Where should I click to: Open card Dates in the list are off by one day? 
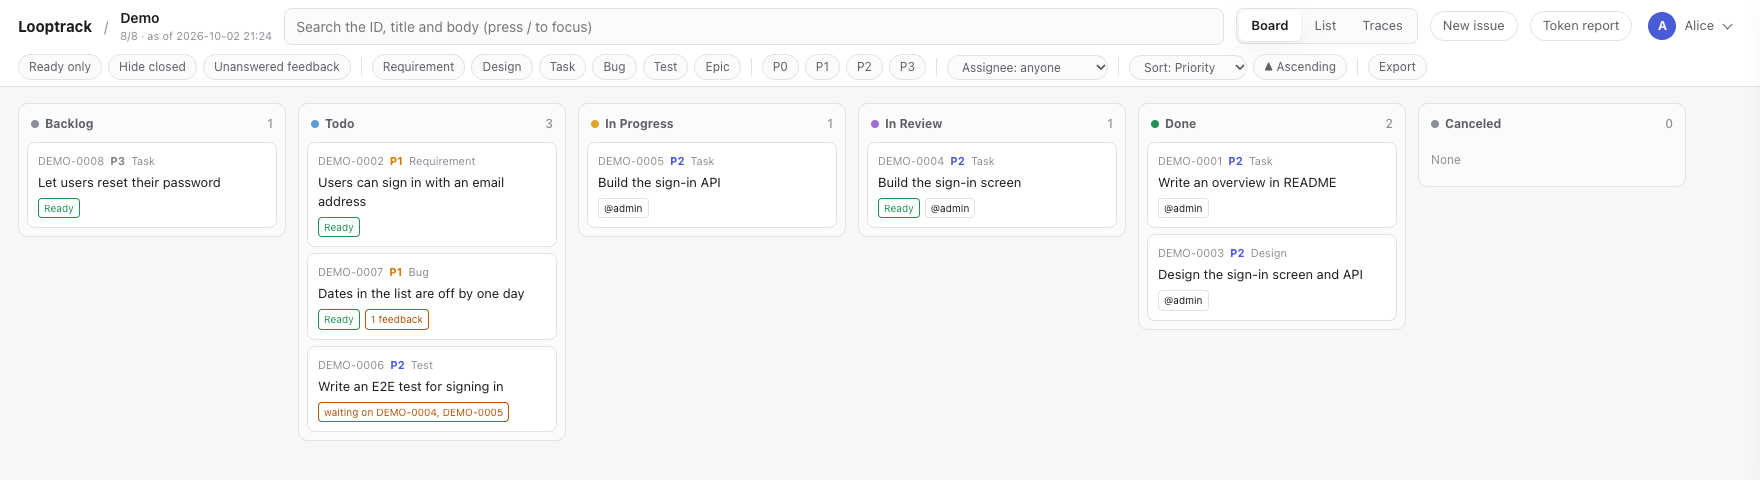pyautogui.click(x=432, y=296)
